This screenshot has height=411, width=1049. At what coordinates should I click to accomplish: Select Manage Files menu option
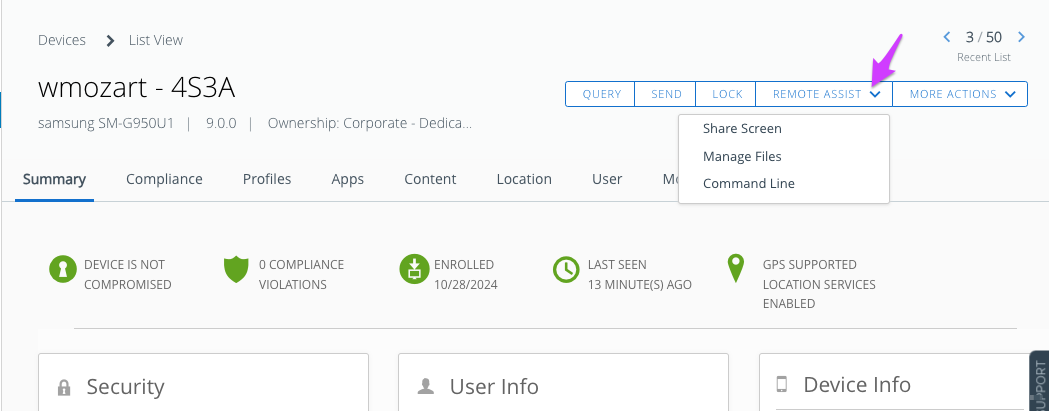(x=742, y=156)
